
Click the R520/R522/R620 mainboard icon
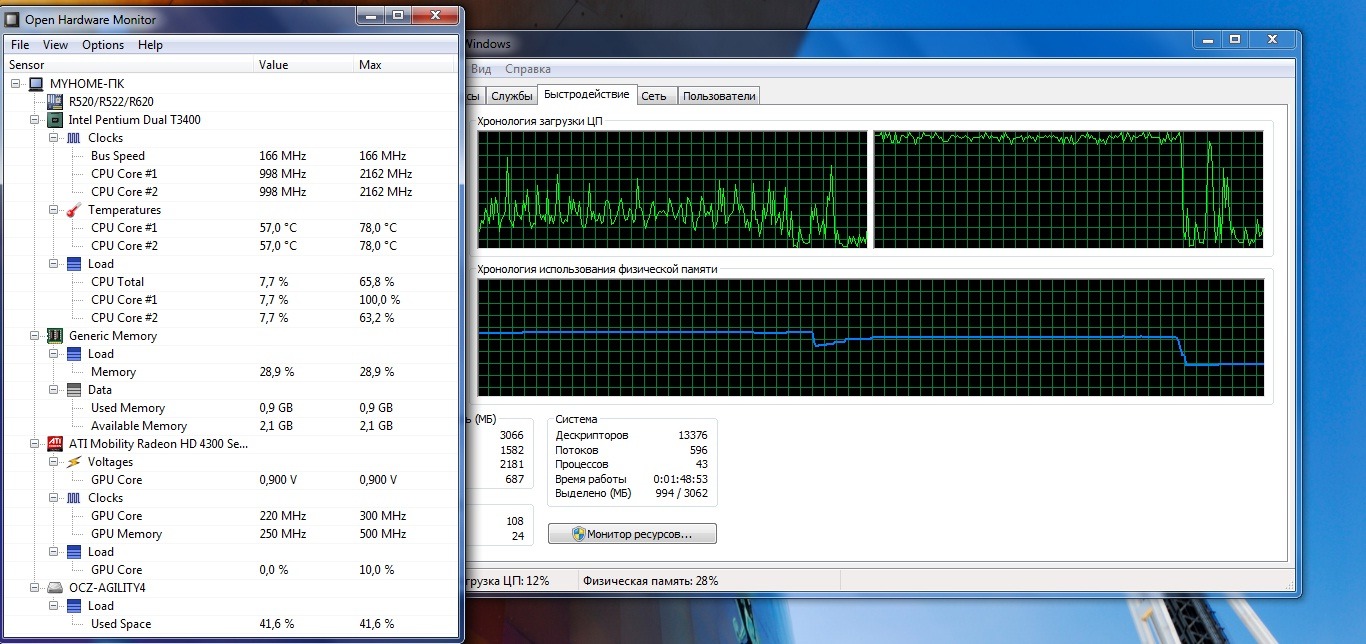[55, 102]
